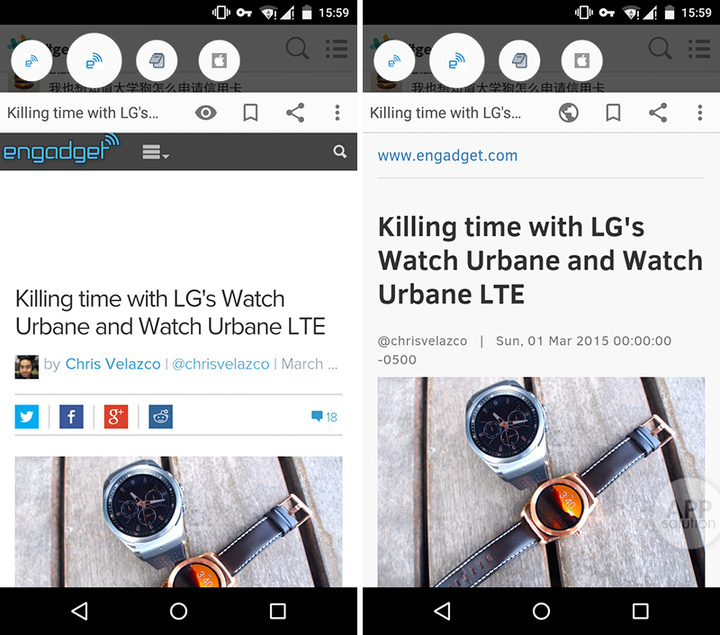Share the article on Reddit
Image resolution: width=720 pixels, height=635 pixels.
pyautogui.click(x=160, y=416)
